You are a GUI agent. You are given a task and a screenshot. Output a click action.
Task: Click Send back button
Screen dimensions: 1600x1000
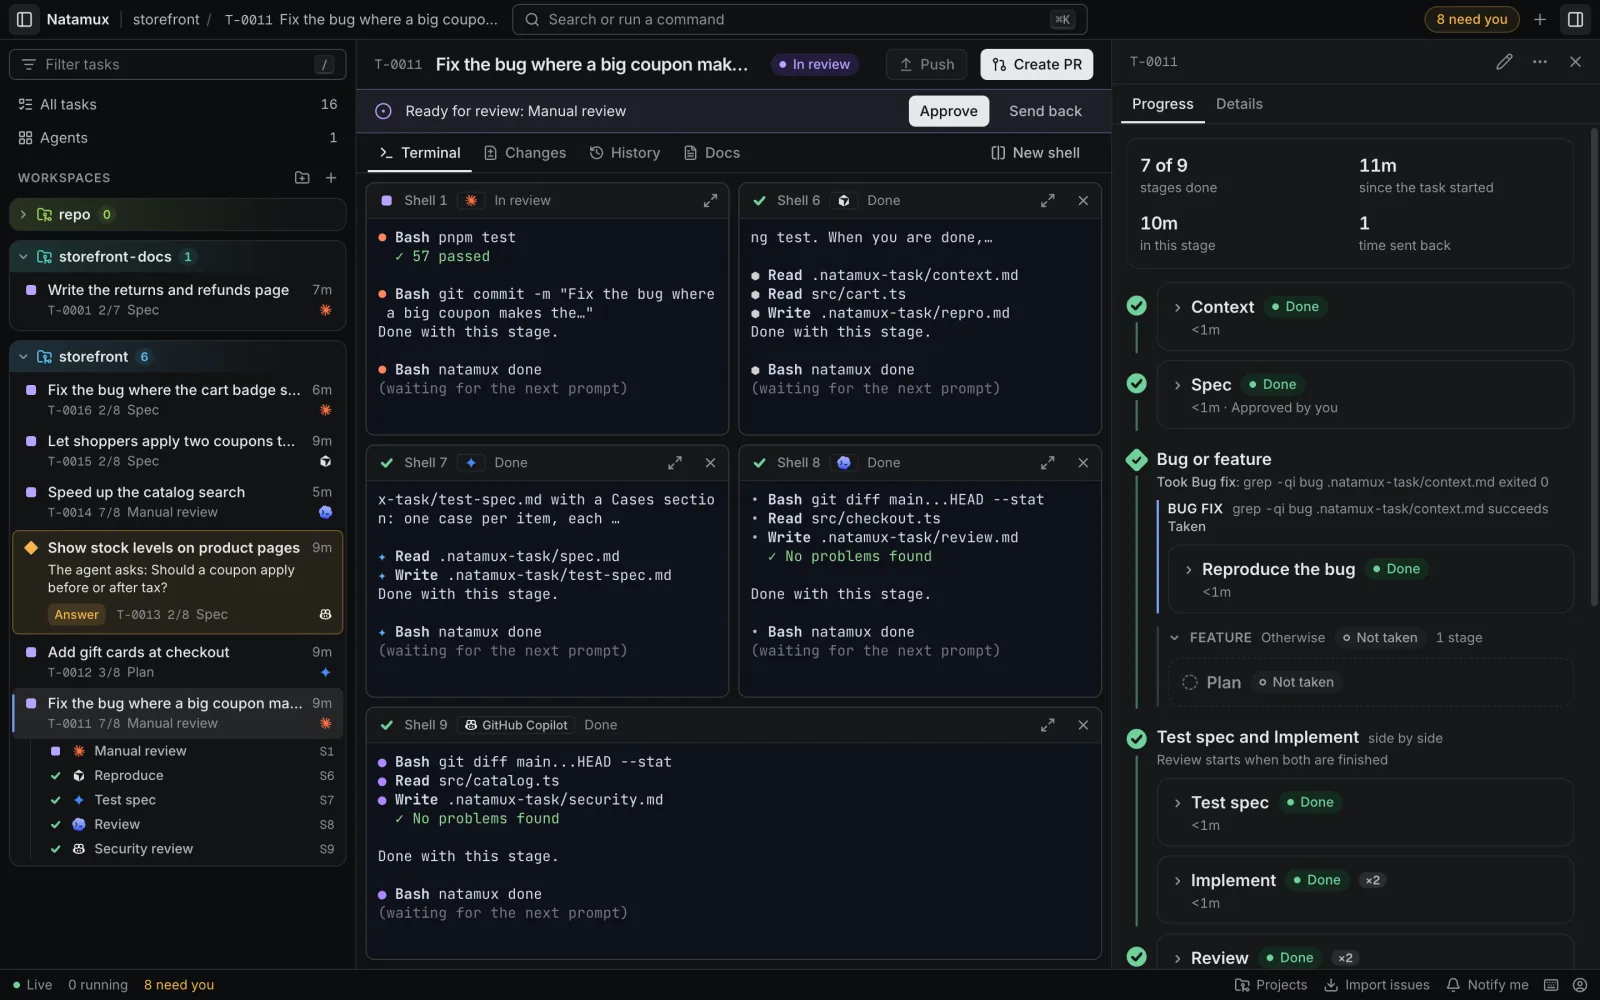pos(1045,111)
